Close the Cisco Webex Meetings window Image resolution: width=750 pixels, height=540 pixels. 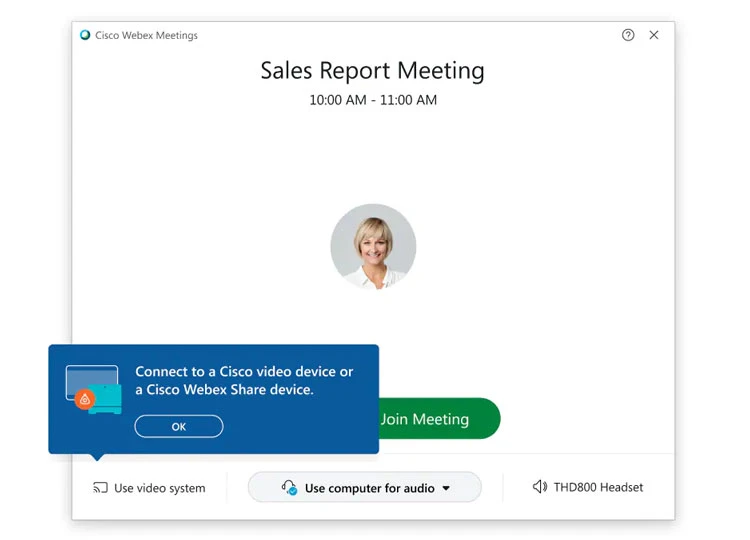coord(654,35)
